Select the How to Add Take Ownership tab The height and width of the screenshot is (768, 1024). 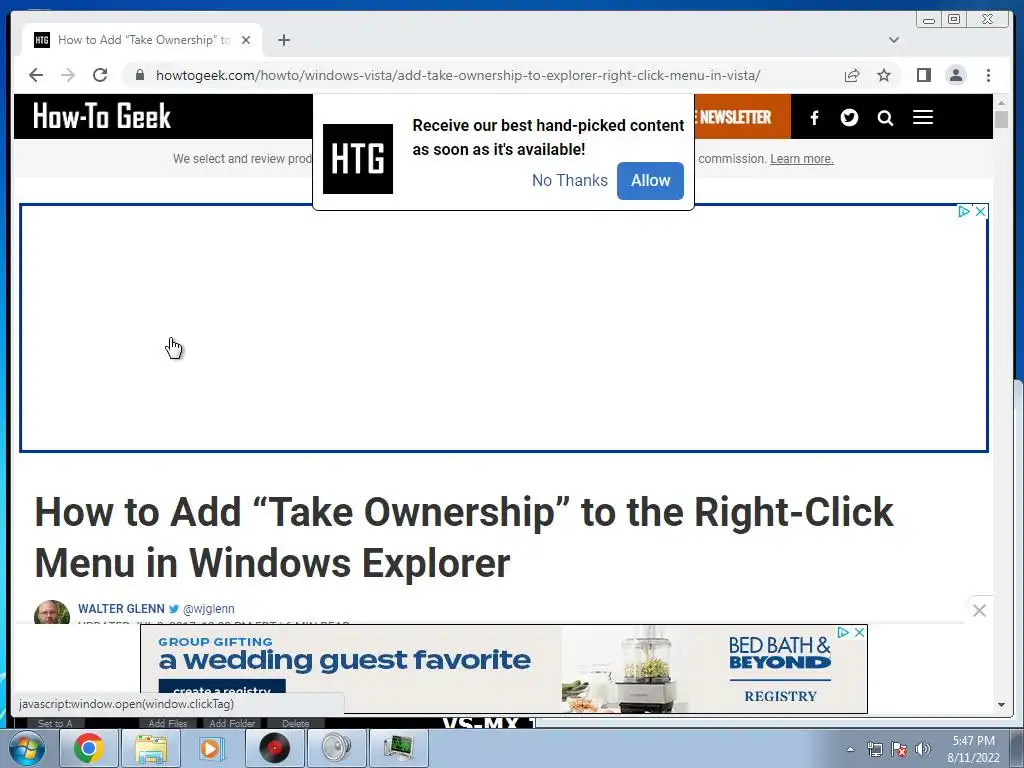point(142,40)
